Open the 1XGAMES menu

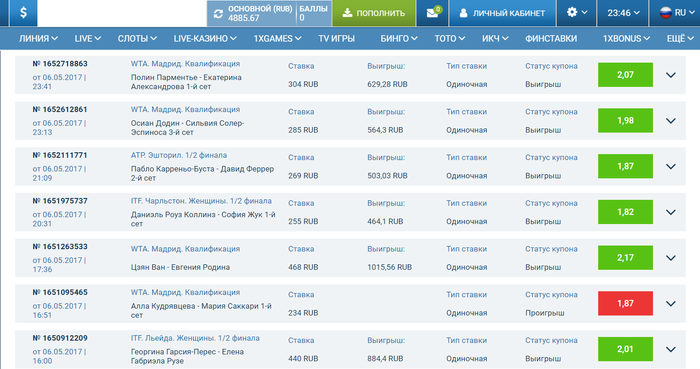pyautogui.click(x=277, y=39)
